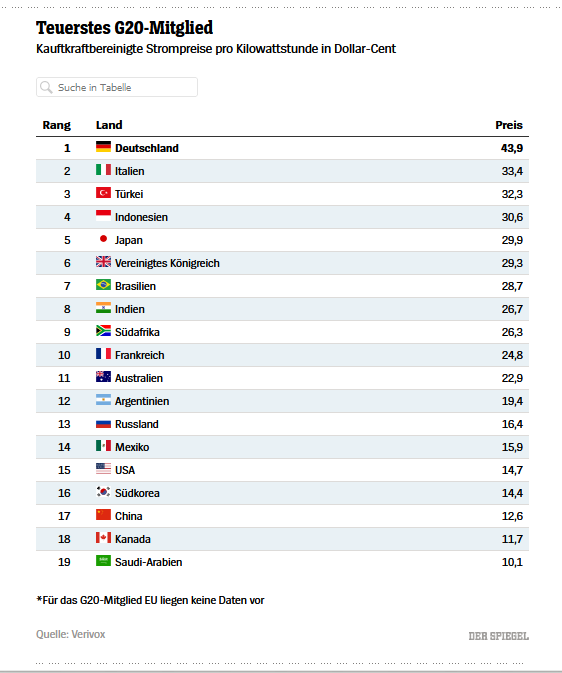The image size is (562, 673).
Task: Click the magnifying glass search icon
Action: (x=46, y=88)
